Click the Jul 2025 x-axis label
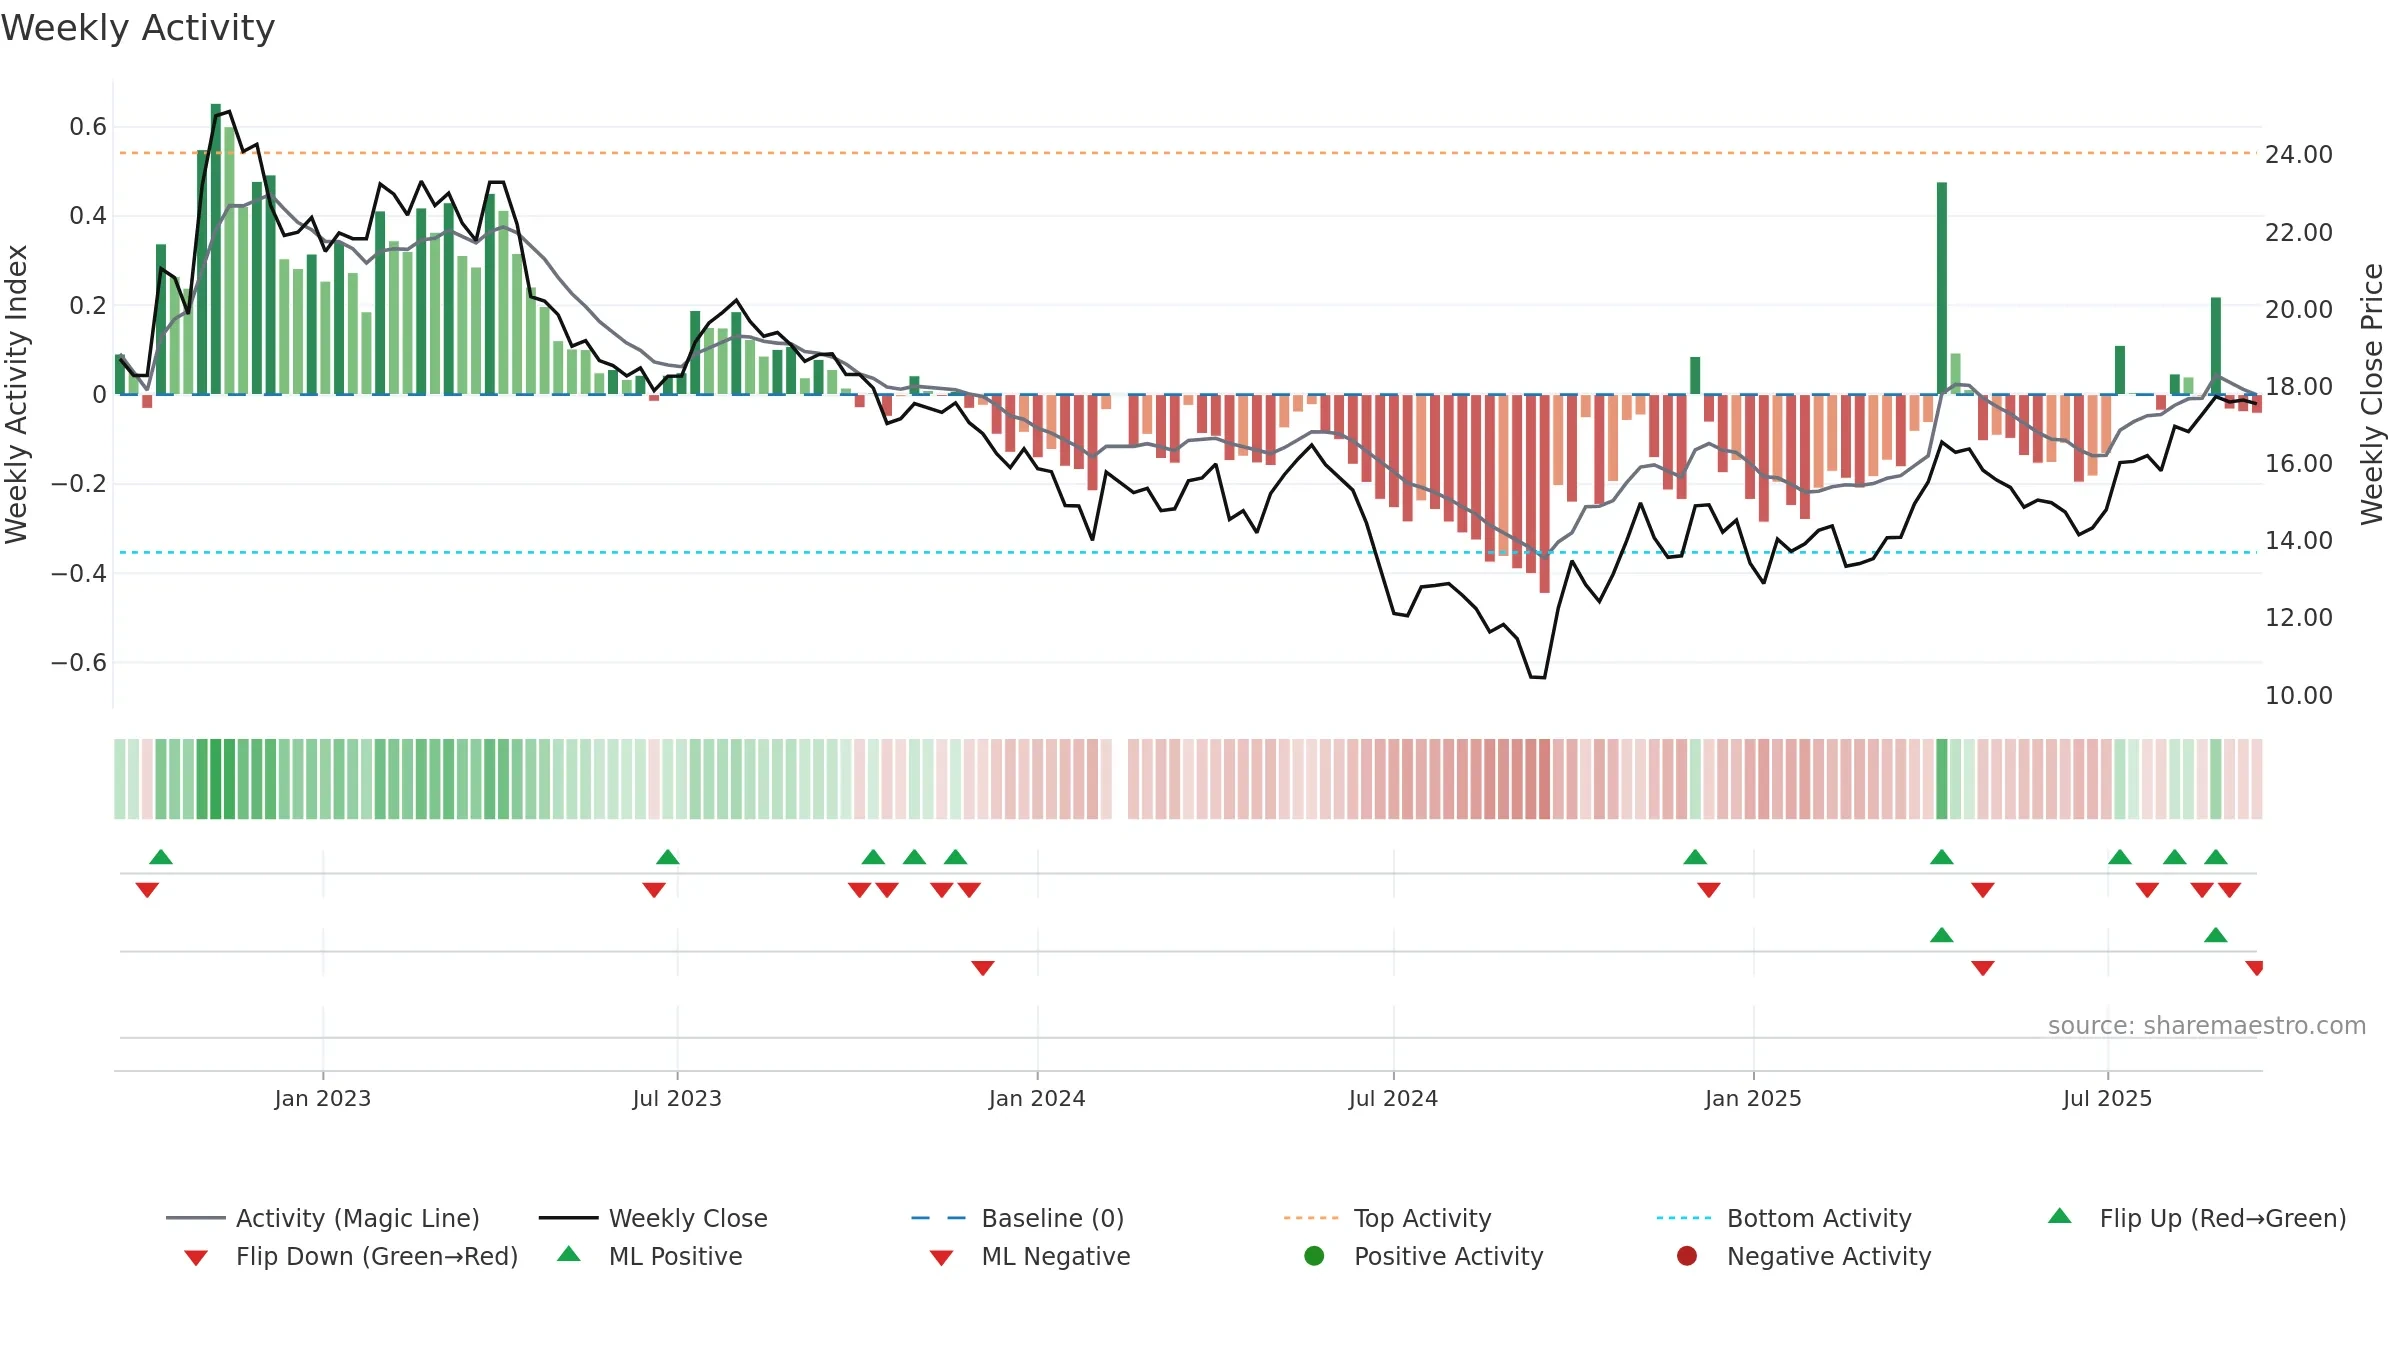 click(2107, 1099)
